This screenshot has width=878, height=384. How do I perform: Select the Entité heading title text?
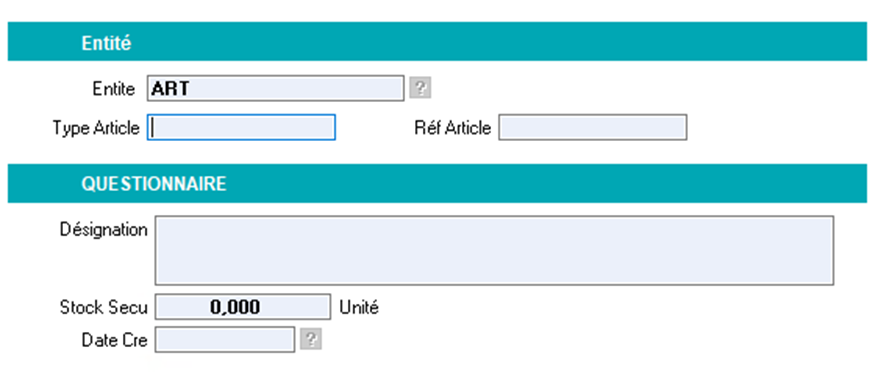pos(106,43)
